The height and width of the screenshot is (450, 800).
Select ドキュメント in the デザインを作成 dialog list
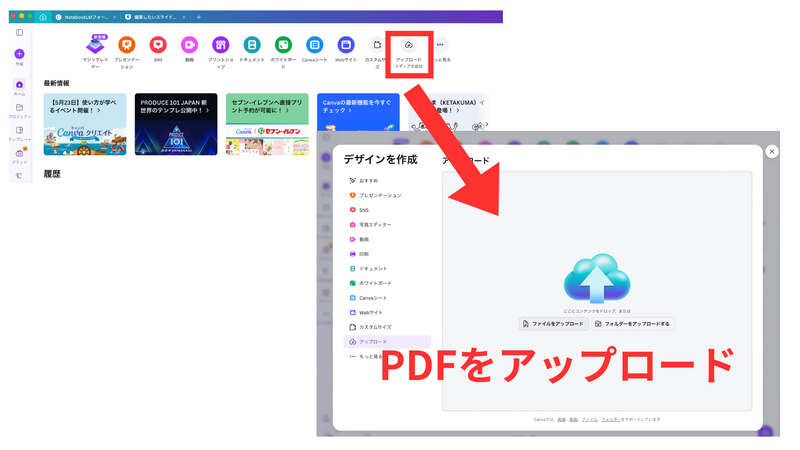(x=387, y=268)
